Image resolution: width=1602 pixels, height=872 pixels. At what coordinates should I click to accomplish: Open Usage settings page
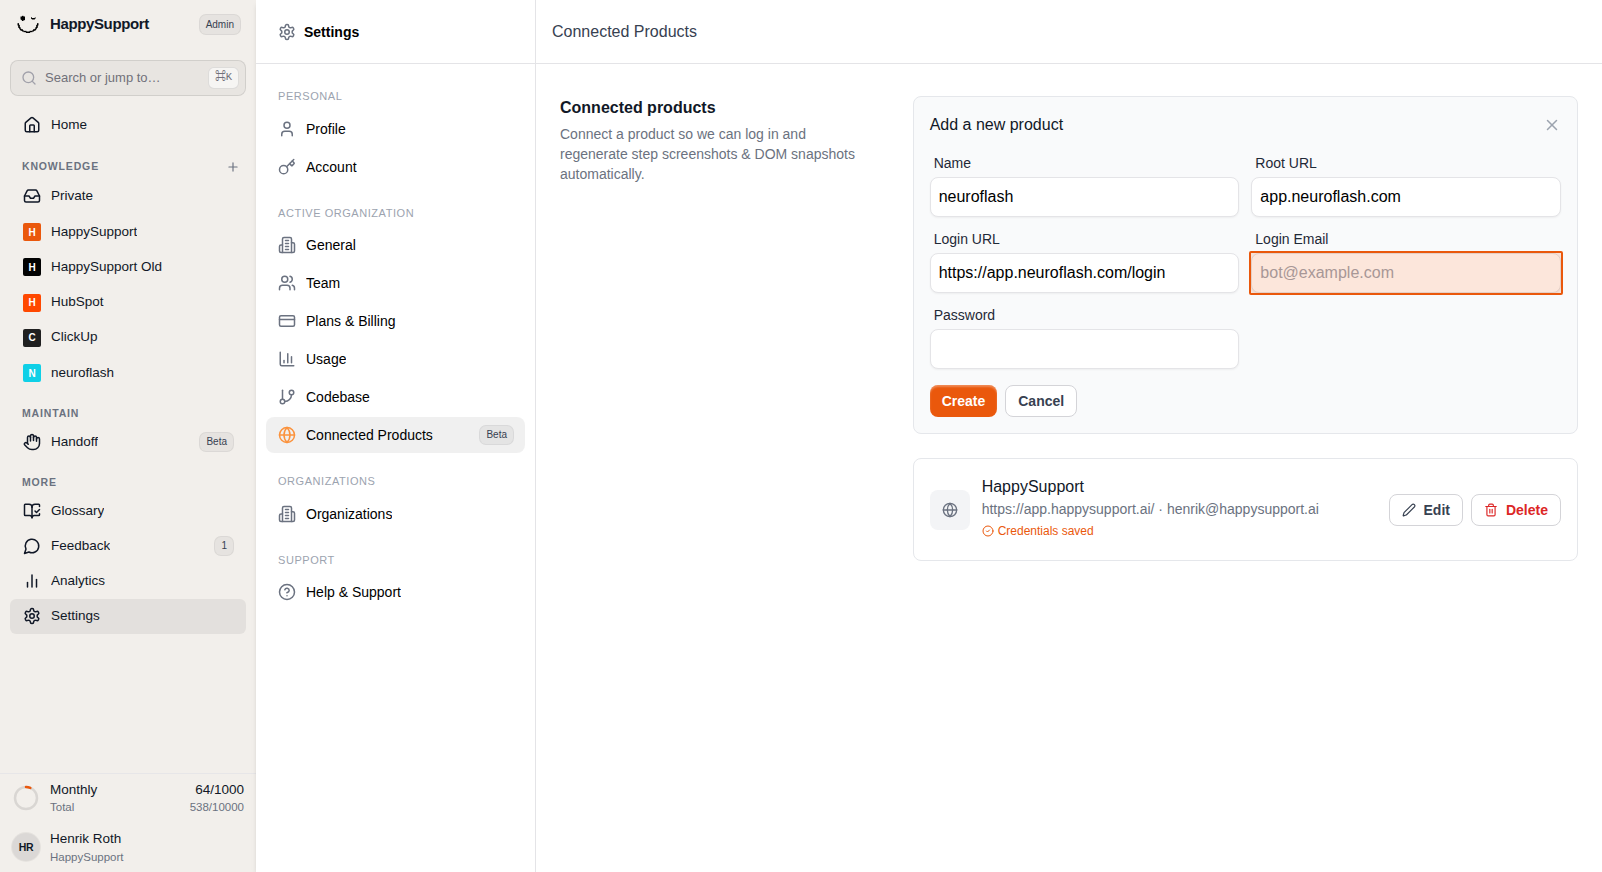[x=395, y=359]
